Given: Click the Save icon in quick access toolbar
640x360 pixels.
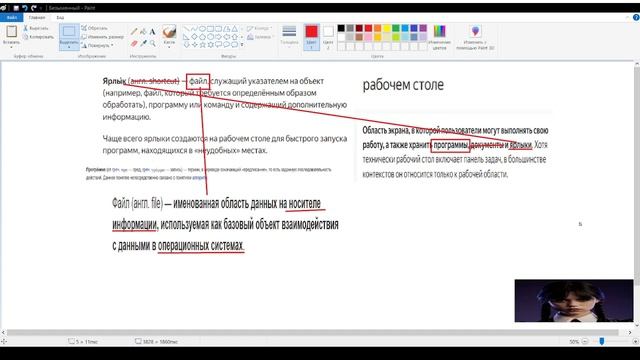Looking at the screenshot, I should click(16, 8).
